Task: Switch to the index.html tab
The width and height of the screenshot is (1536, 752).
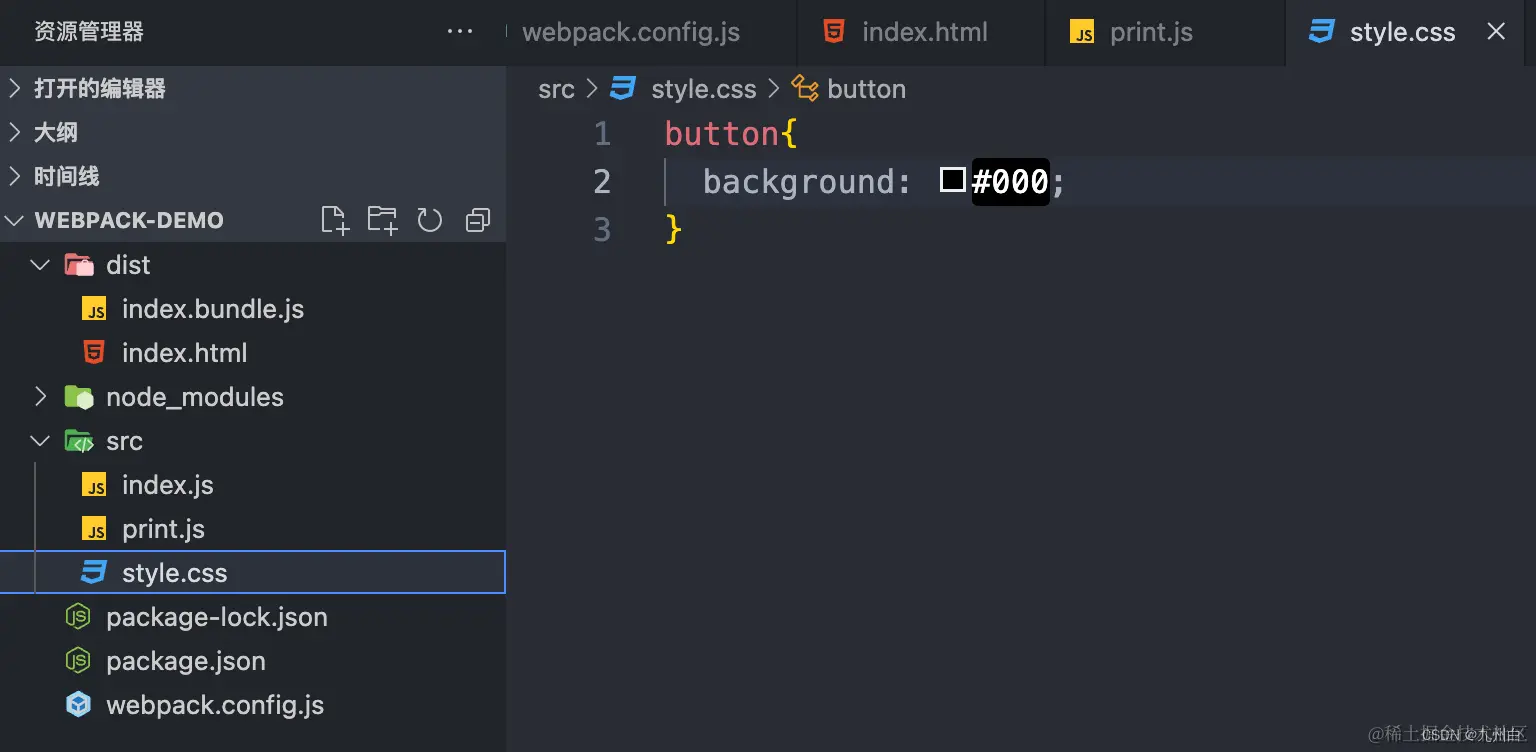Action: click(x=921, y=32)
